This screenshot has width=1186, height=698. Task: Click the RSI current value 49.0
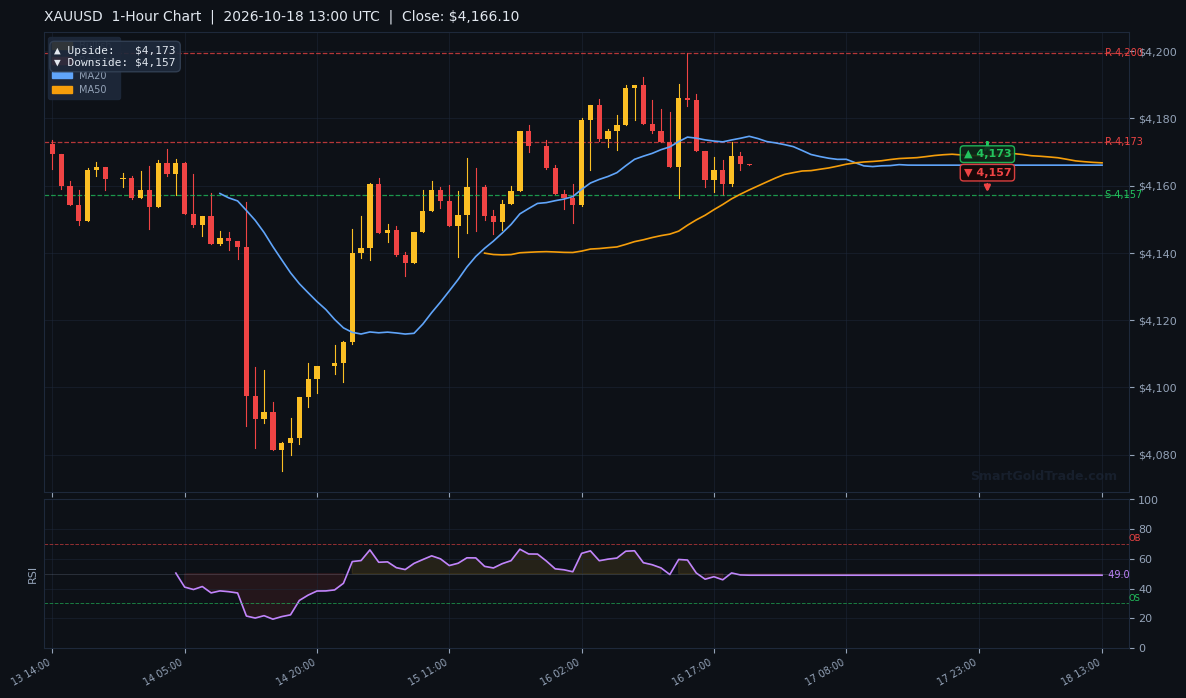1119,575
